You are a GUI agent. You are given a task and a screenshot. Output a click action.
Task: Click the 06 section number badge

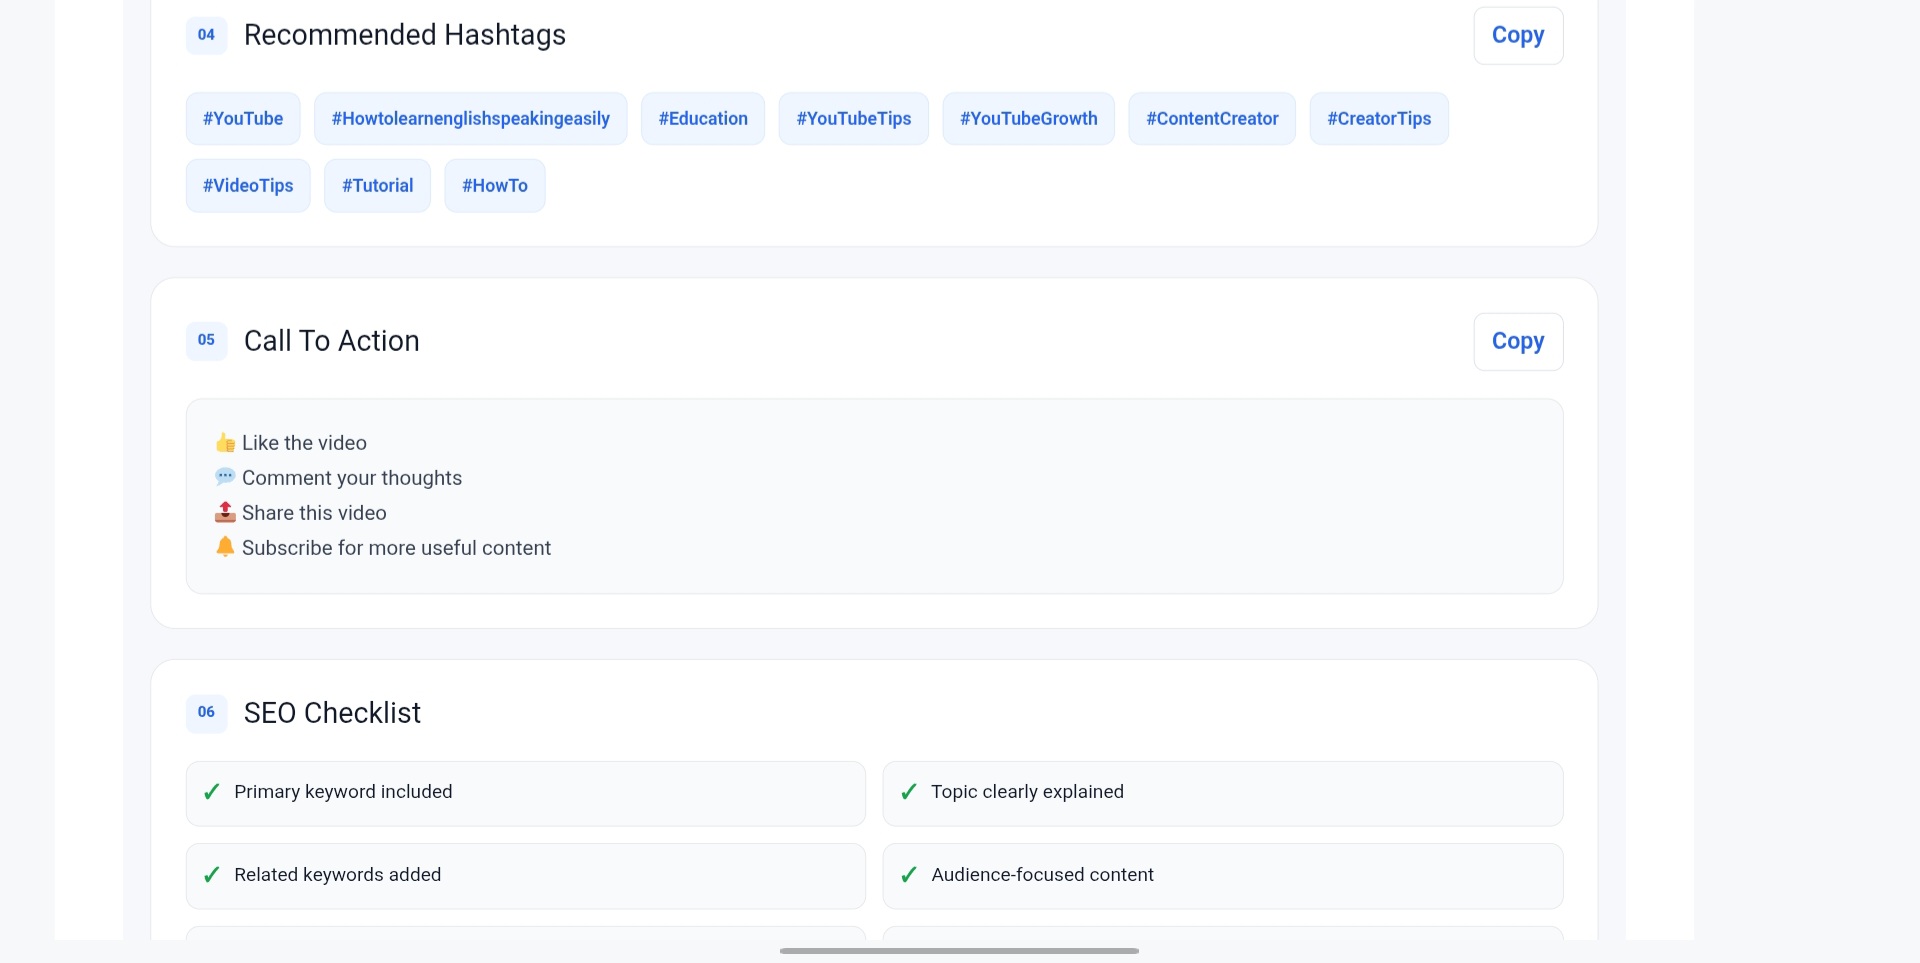[206, 712]
